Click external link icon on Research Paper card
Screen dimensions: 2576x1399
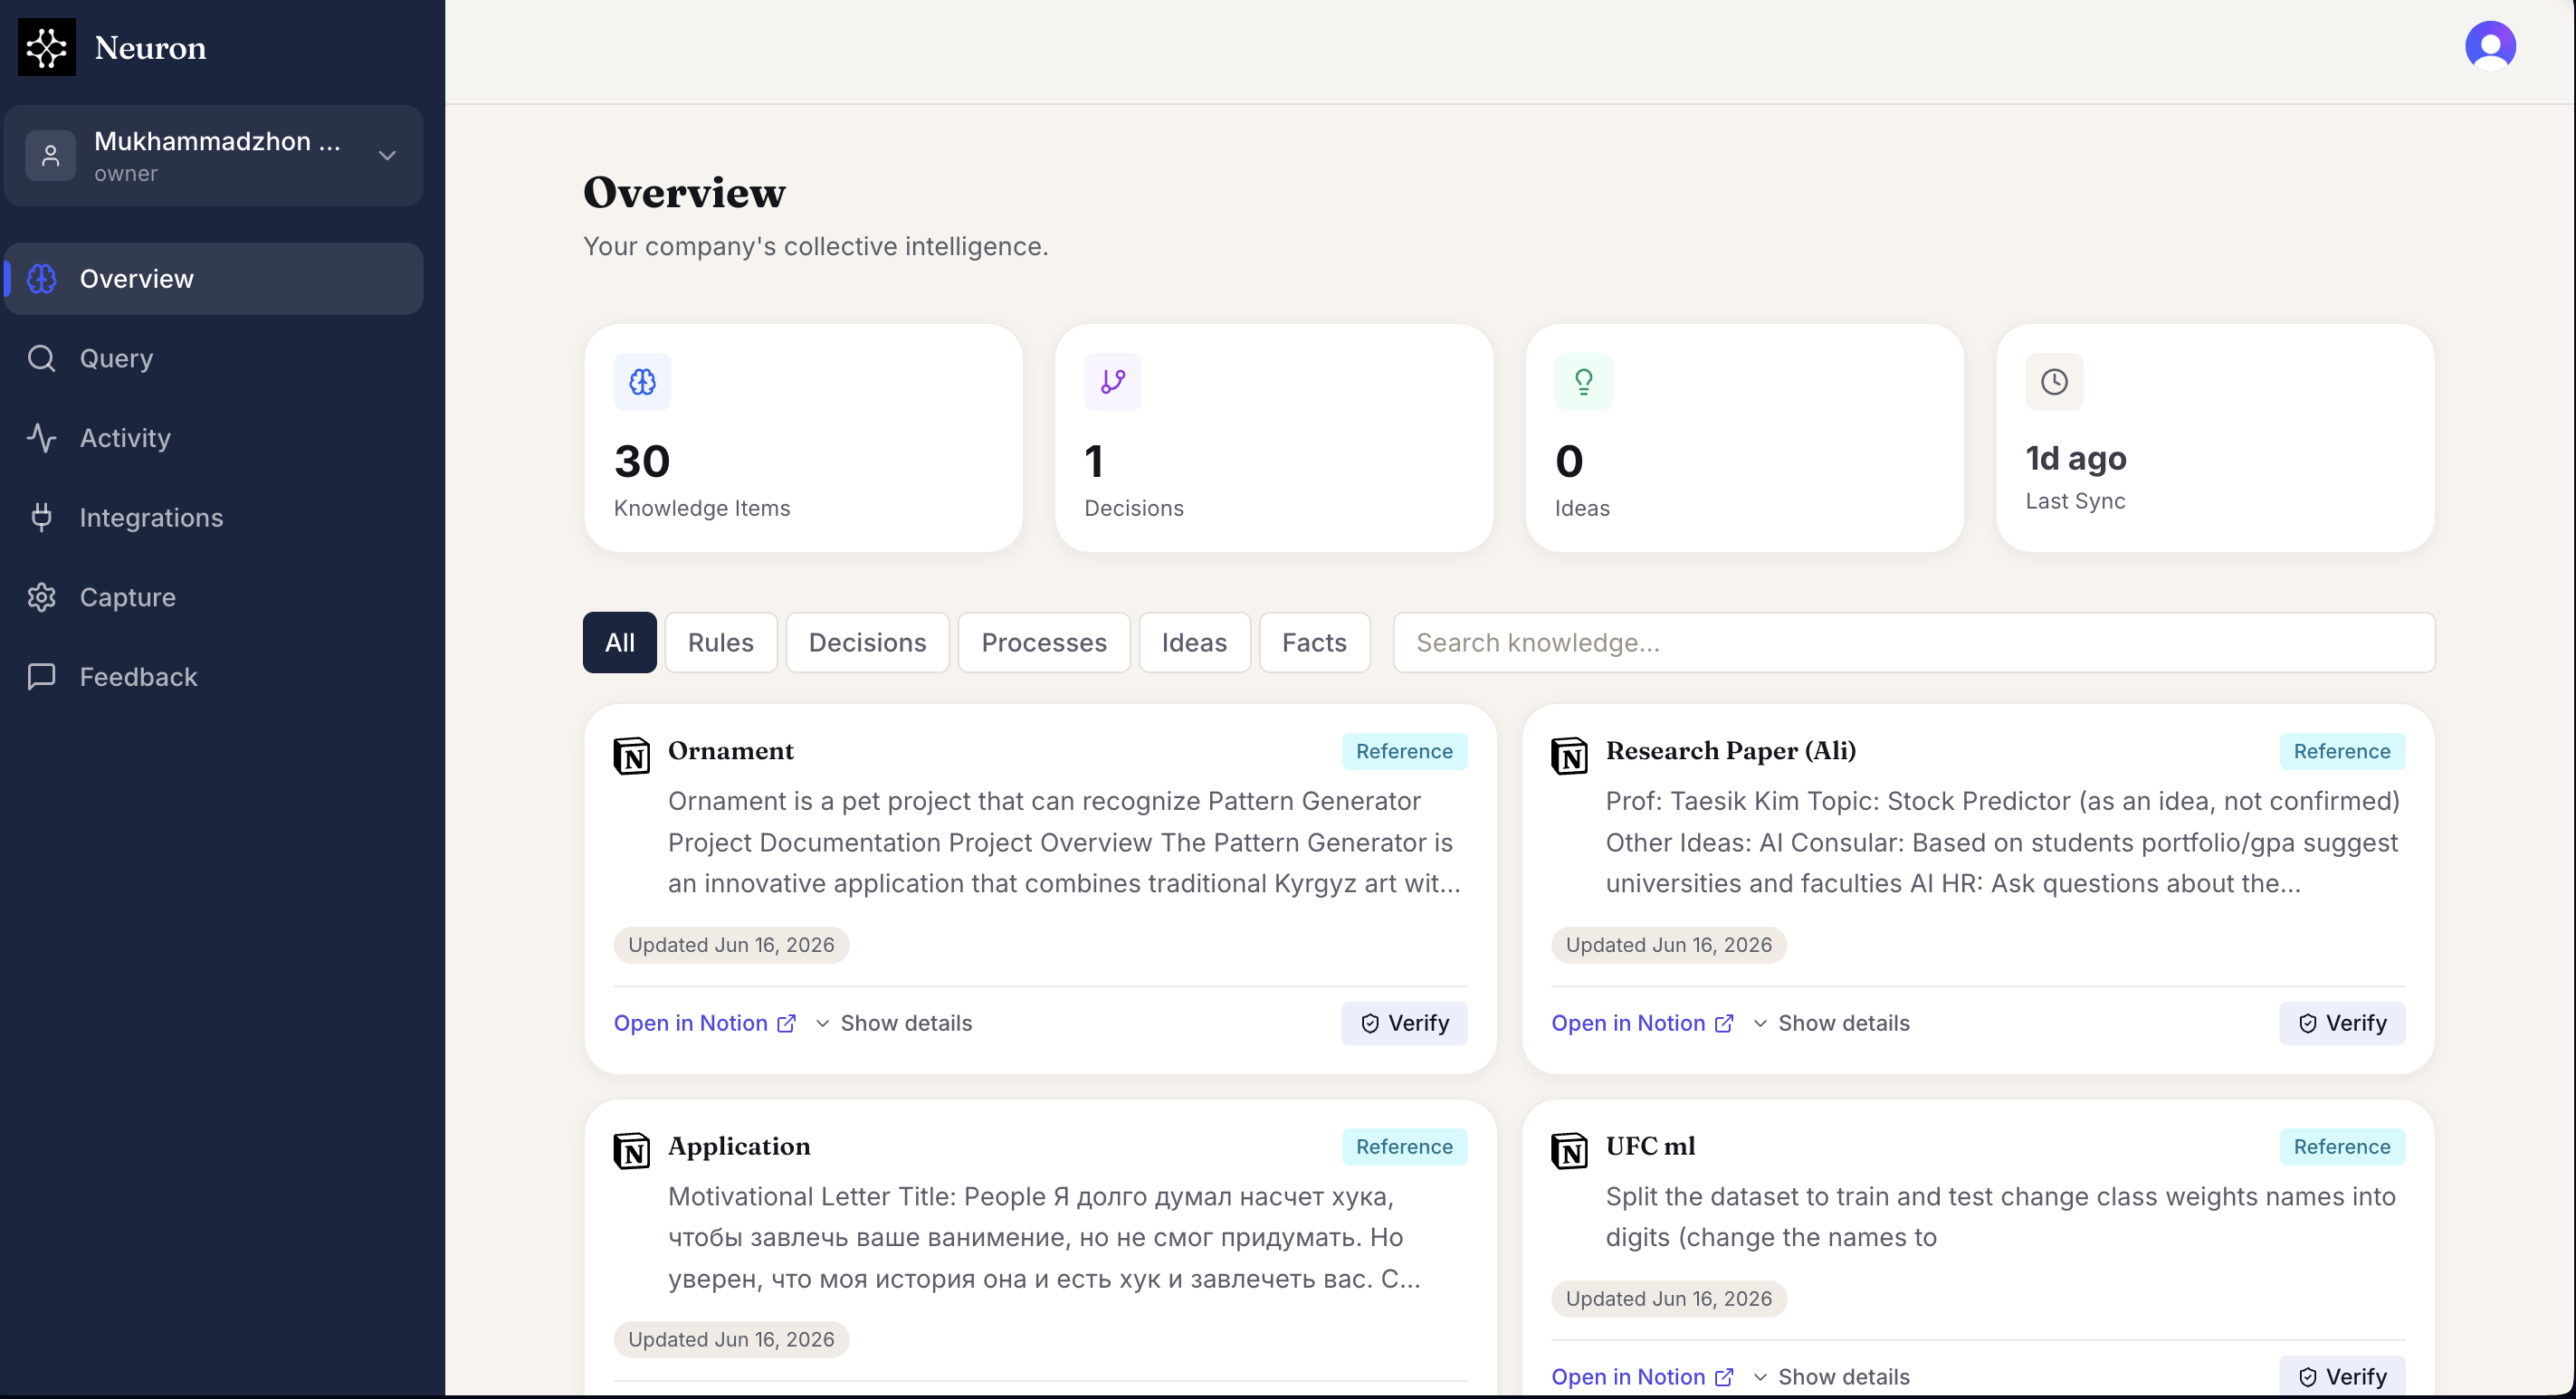pos(1724,1023)
